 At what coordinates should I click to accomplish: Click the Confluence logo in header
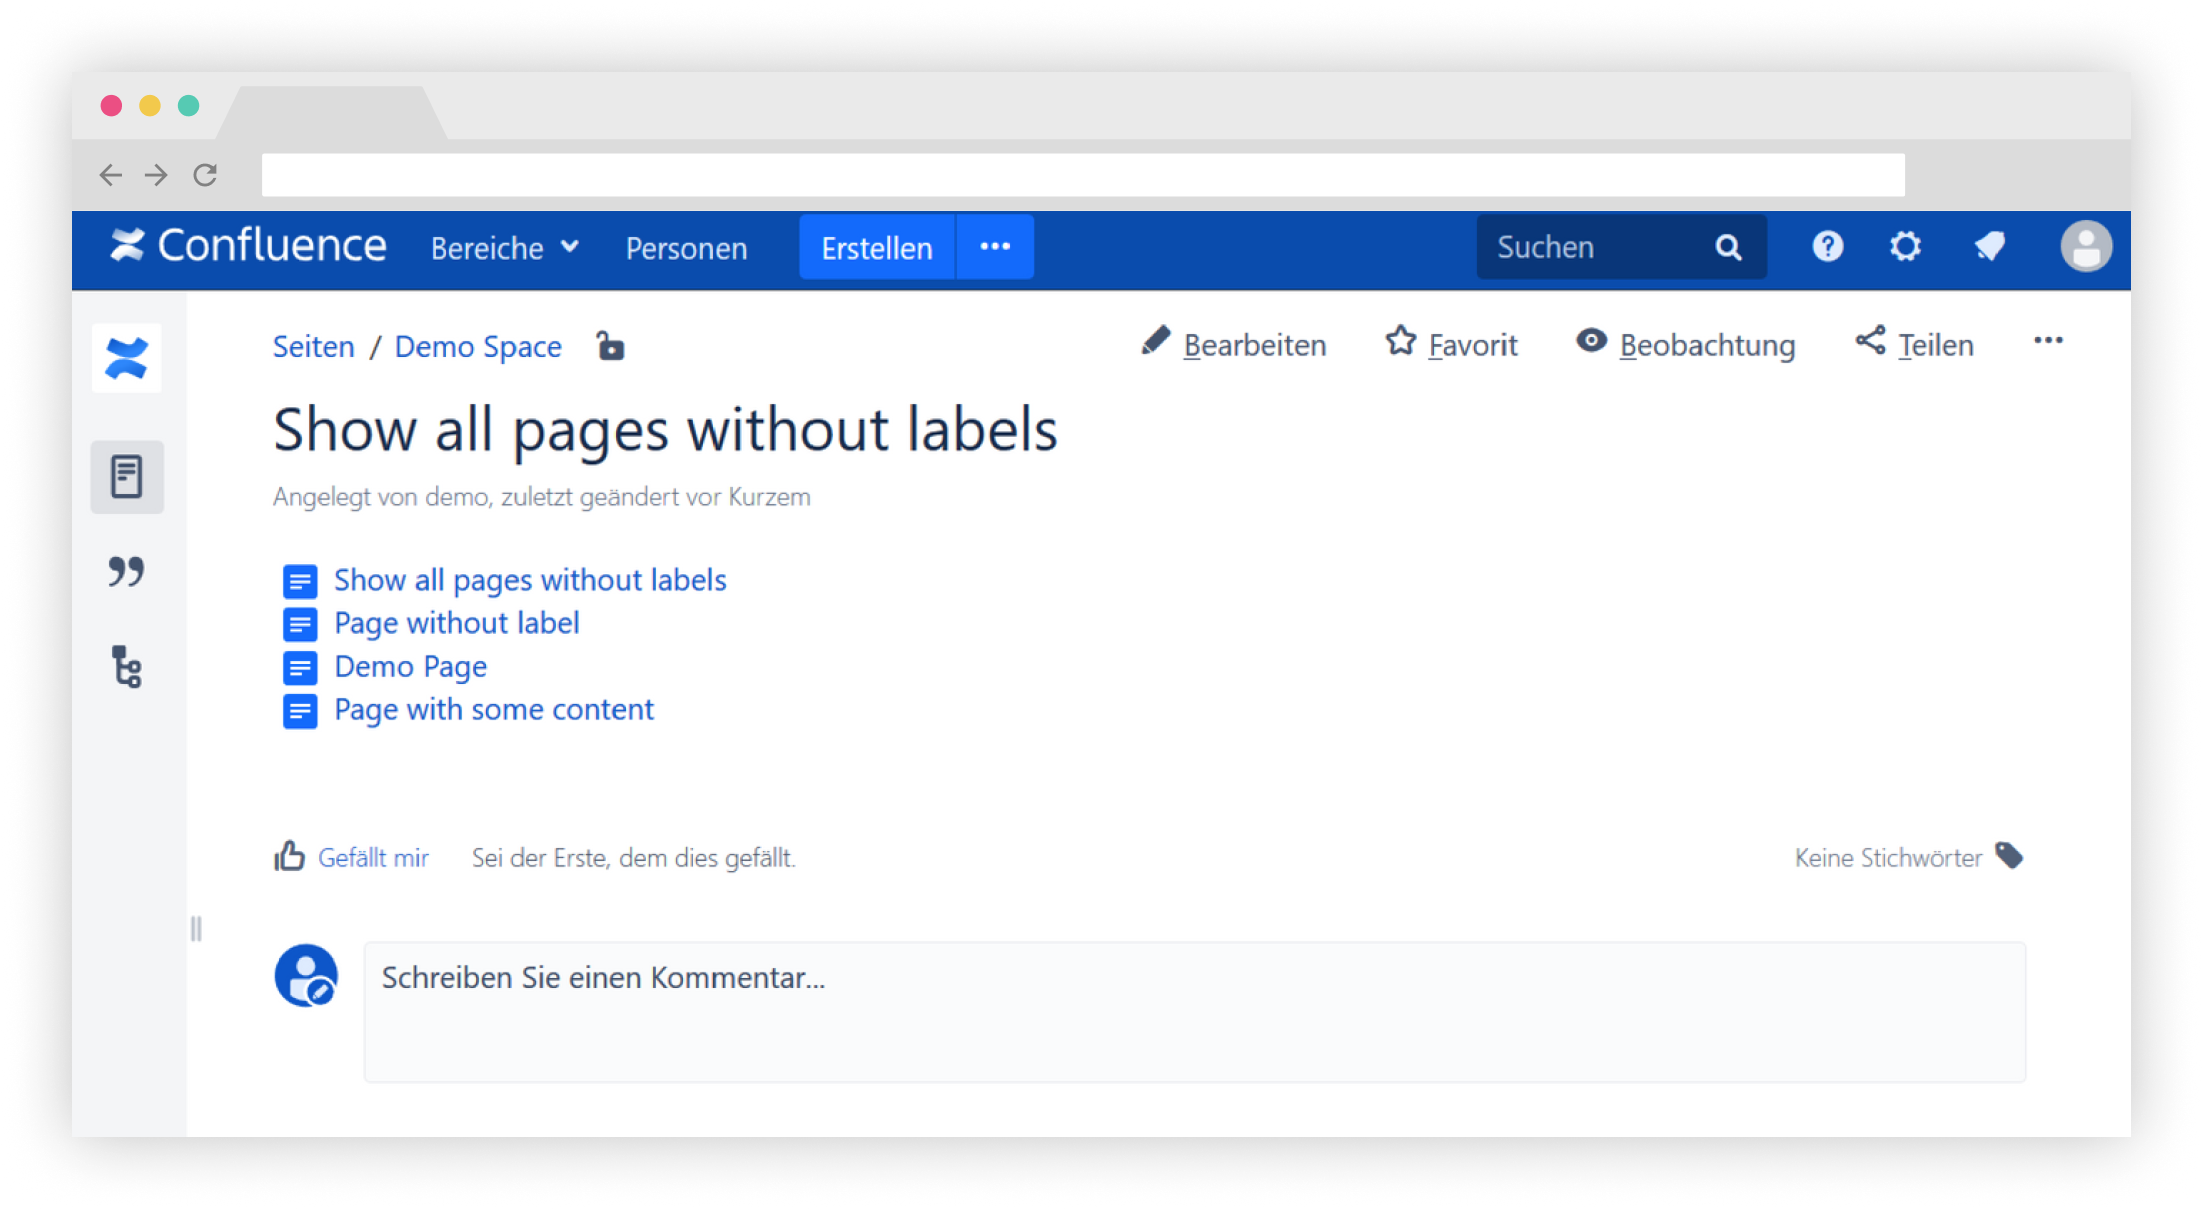(248, 247)
